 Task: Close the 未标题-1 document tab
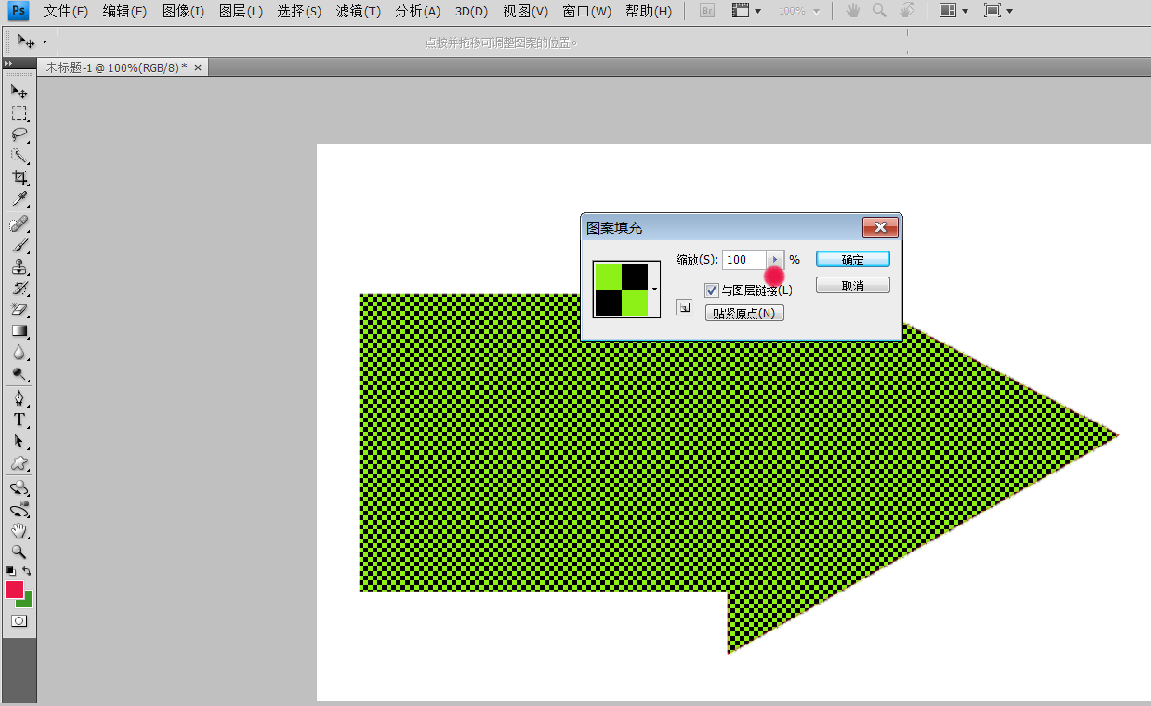point(197,68)
